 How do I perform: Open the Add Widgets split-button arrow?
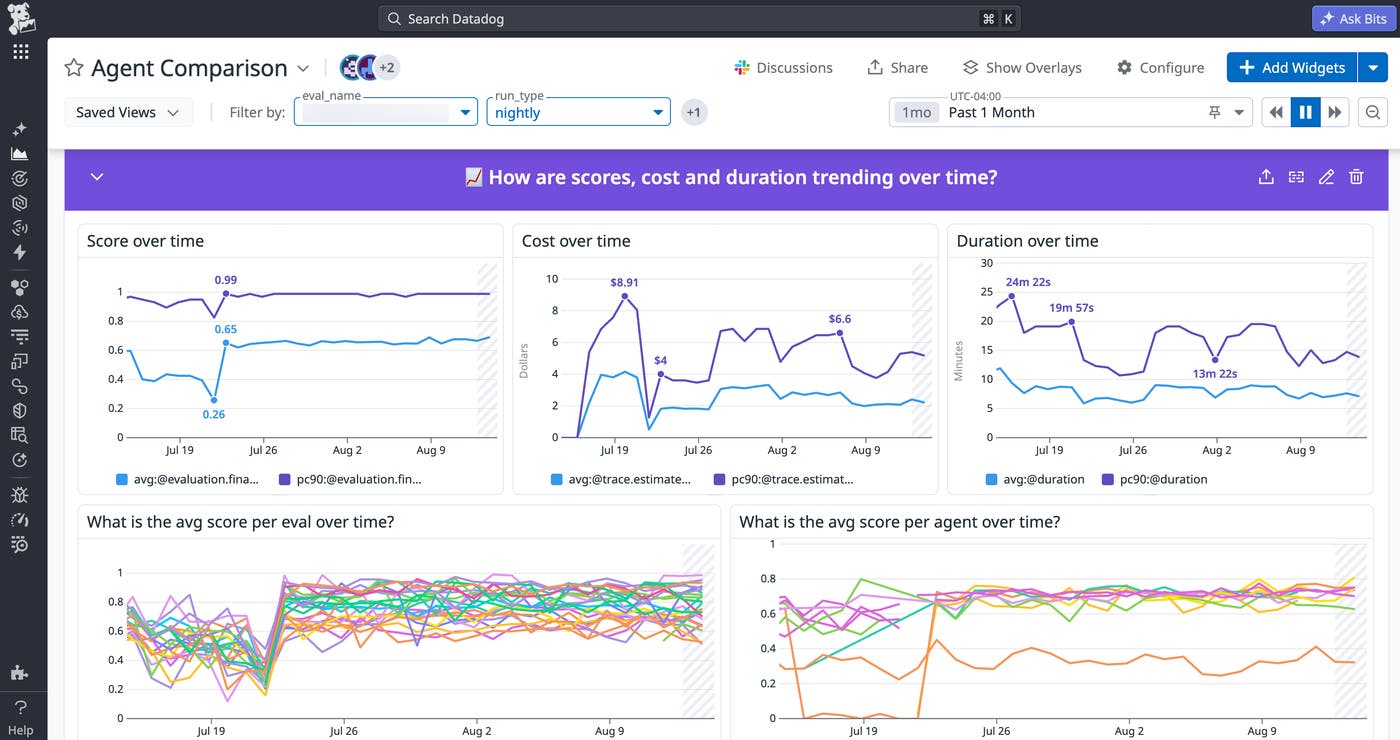click(x=1373, y=67)
